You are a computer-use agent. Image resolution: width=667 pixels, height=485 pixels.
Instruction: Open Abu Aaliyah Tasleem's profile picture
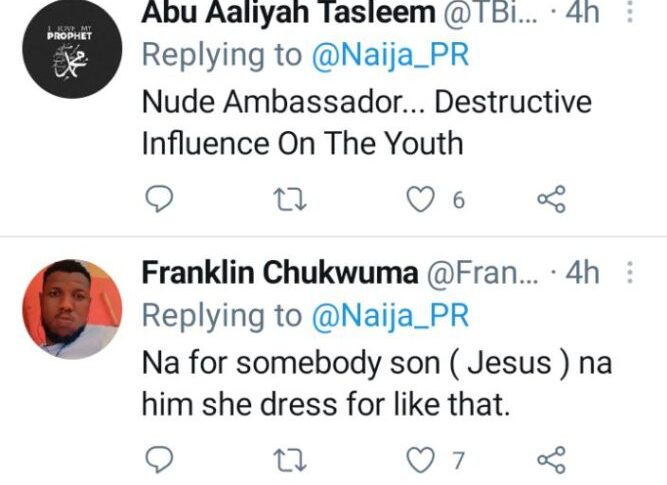(72, 46)
